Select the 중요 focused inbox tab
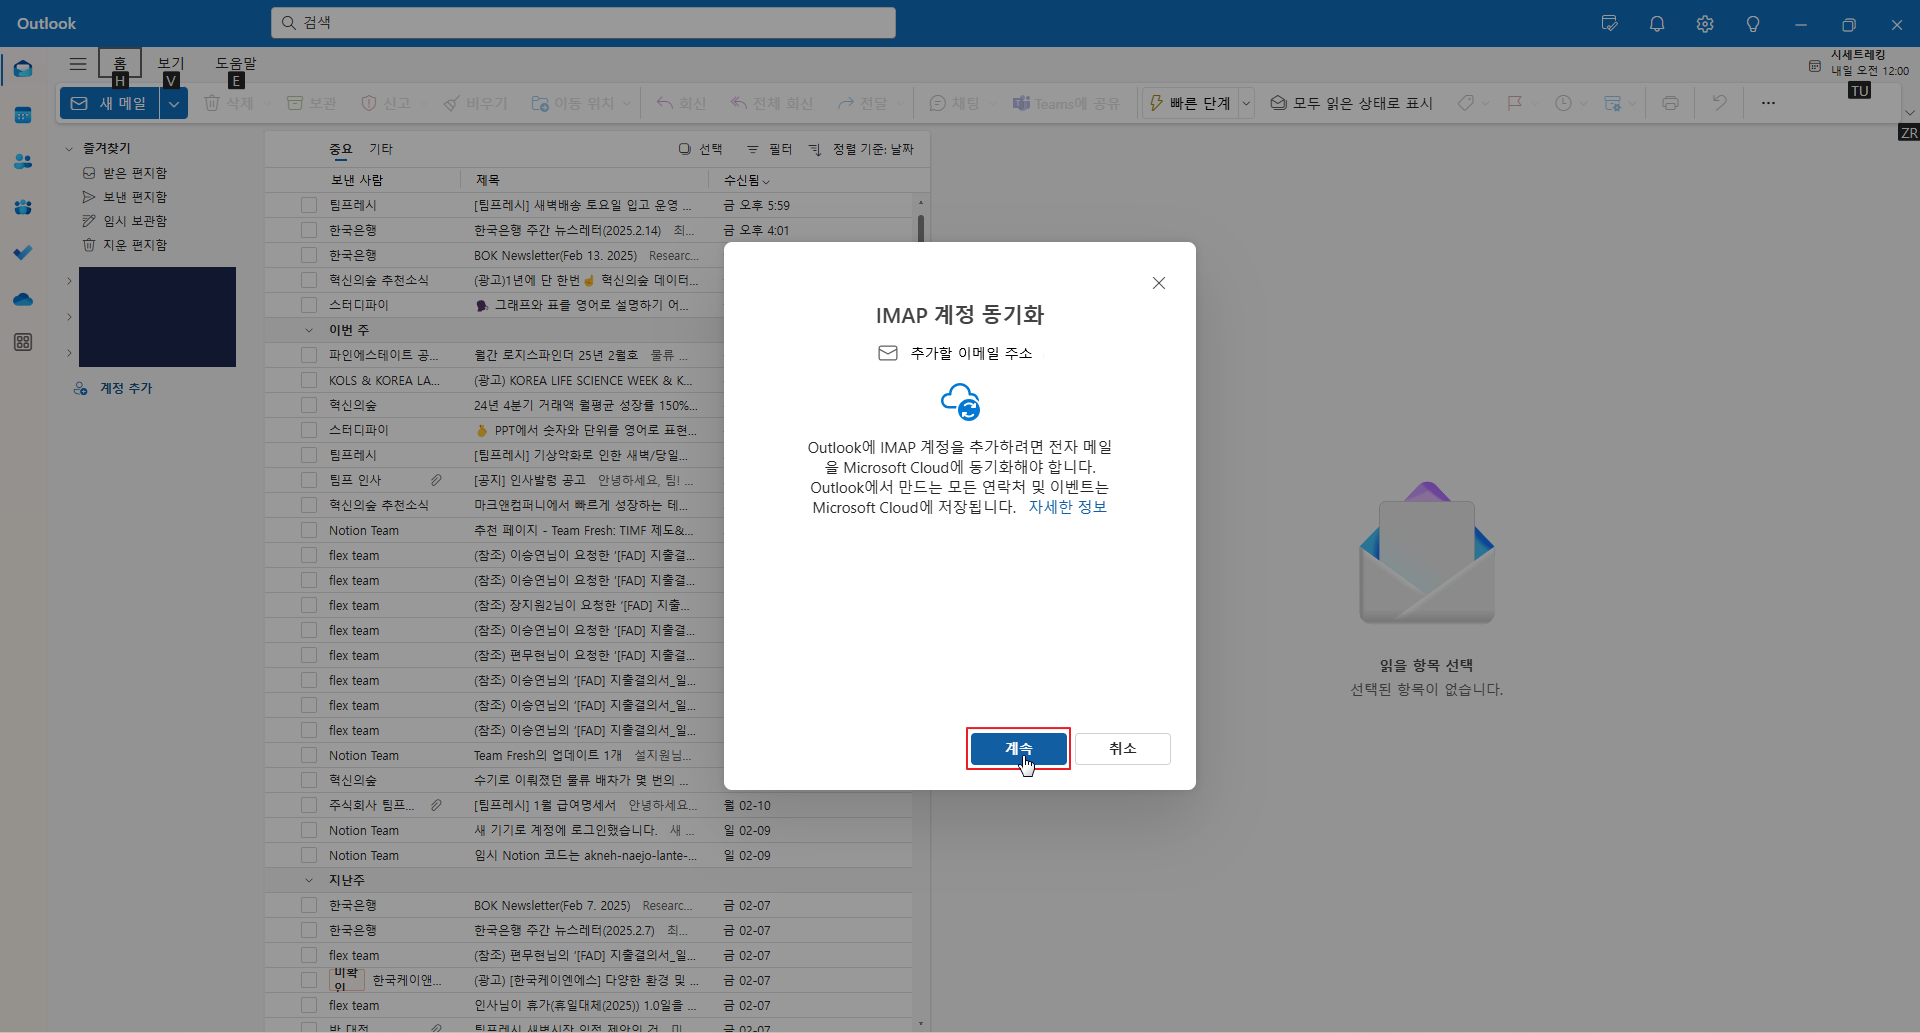 click(x=341, y=149)
